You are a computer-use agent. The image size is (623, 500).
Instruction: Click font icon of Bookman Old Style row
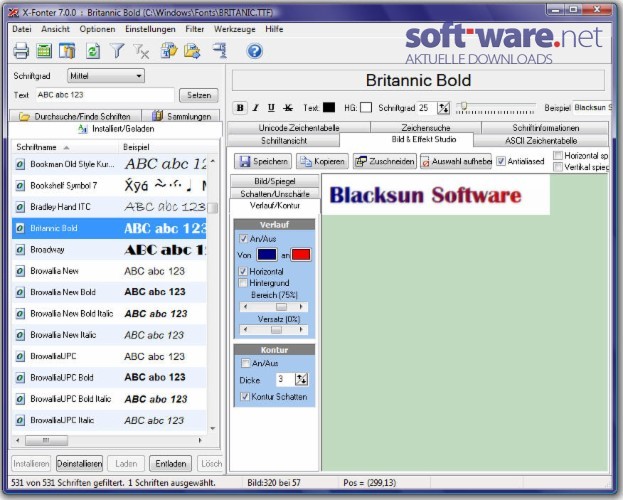[x=20, y=164]
